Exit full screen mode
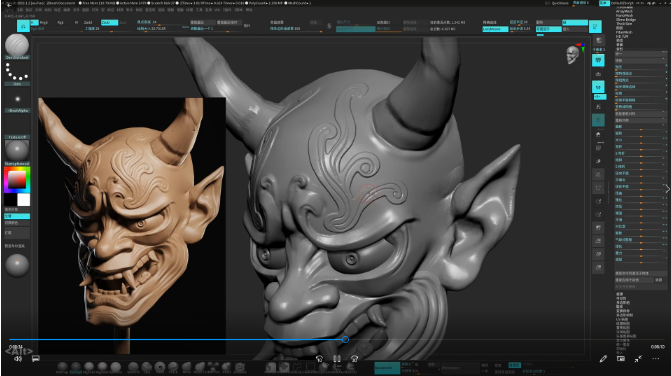 click(x=638, y=358)
